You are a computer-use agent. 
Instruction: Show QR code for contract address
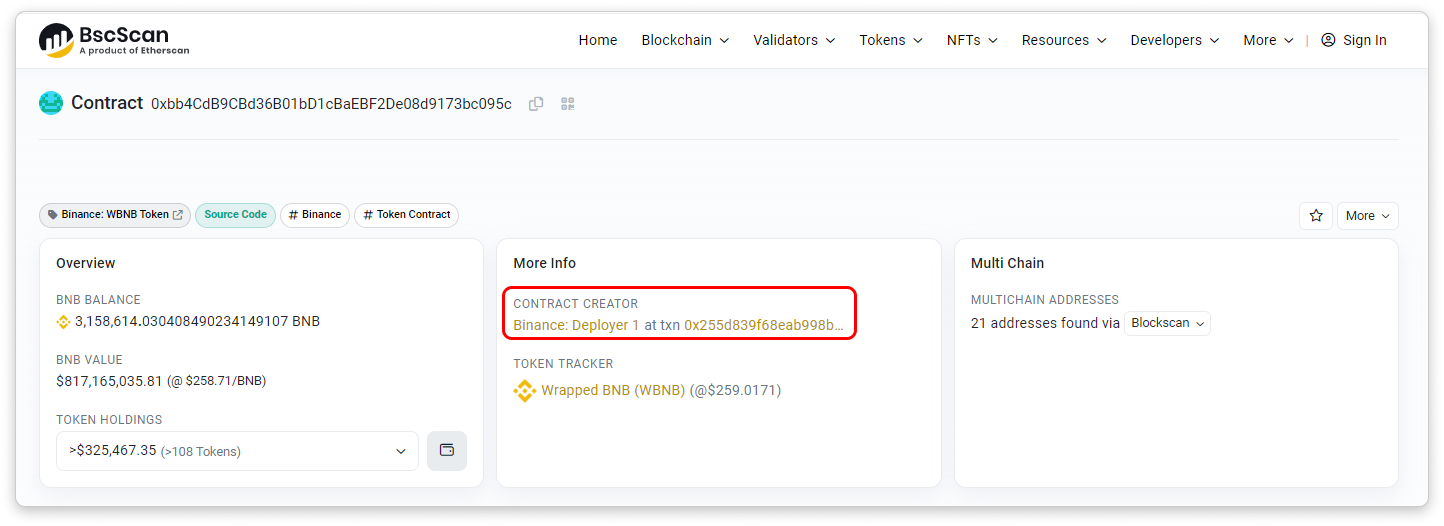click(x=568, y=104)
